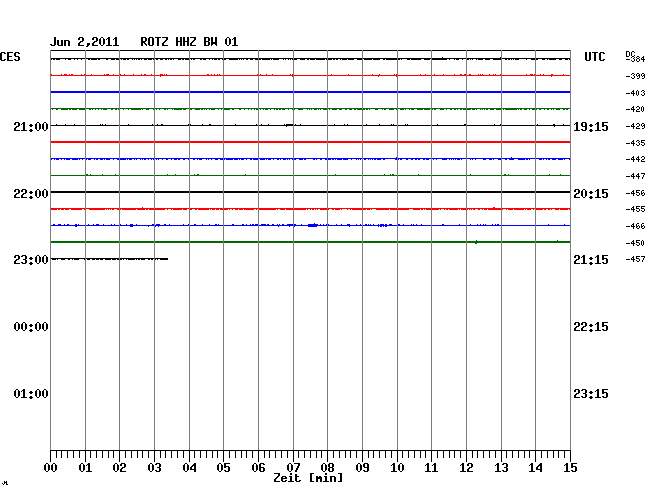Click the short black trace at 23:00
This screenshot has width=650, height=494.
coord(109,259)
